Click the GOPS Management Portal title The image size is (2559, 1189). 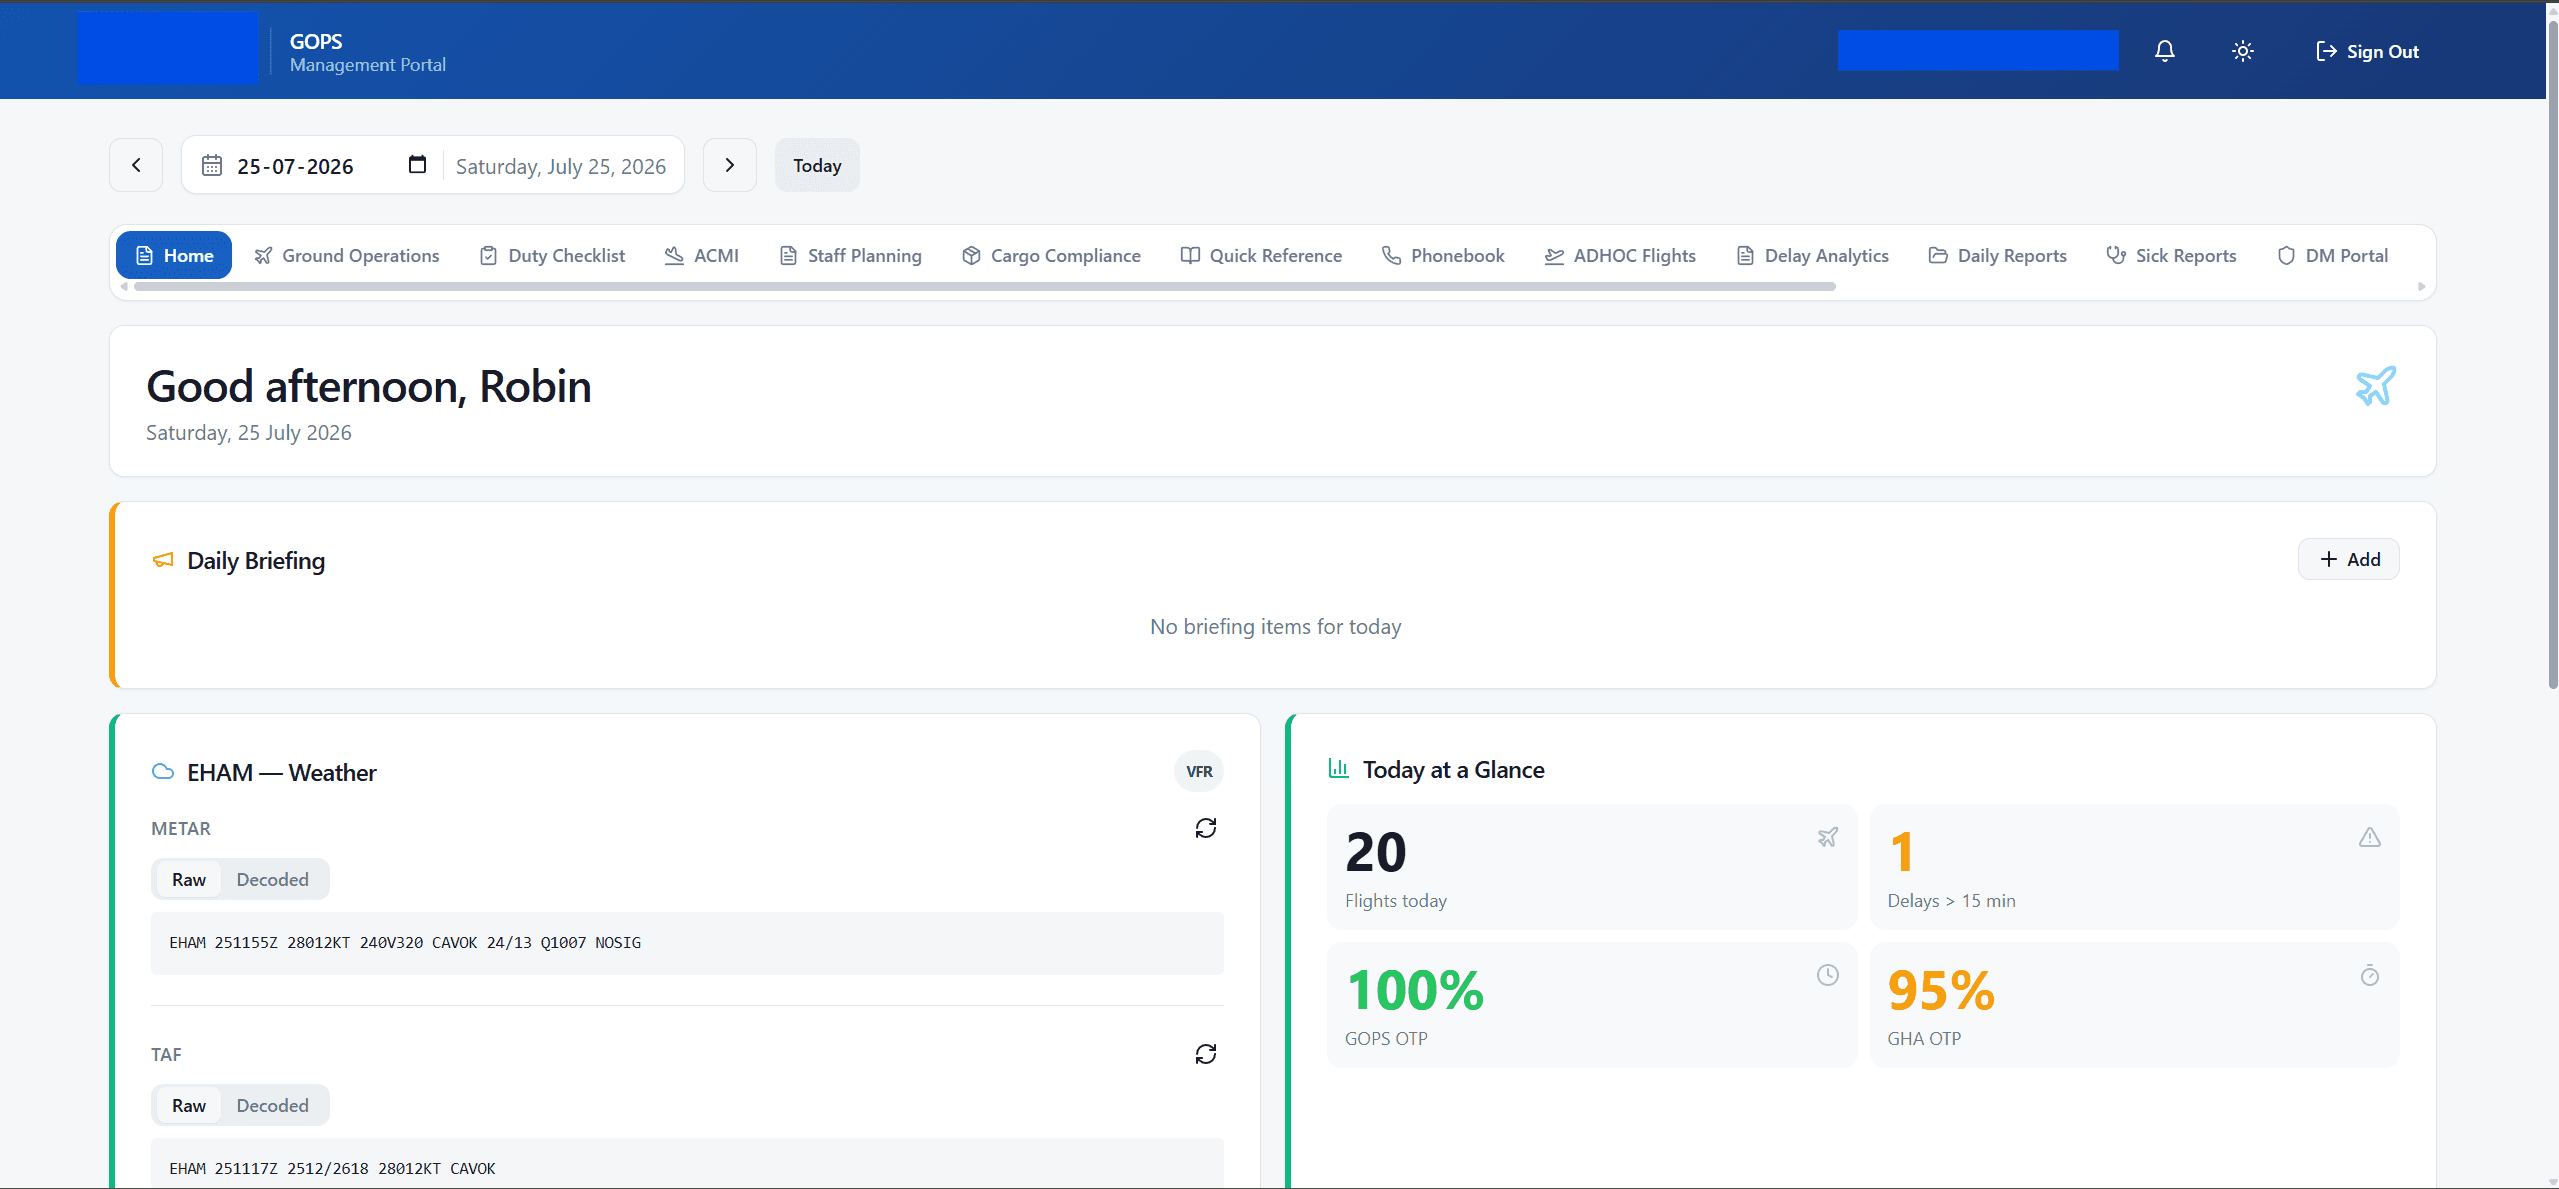tap(367, 52)
